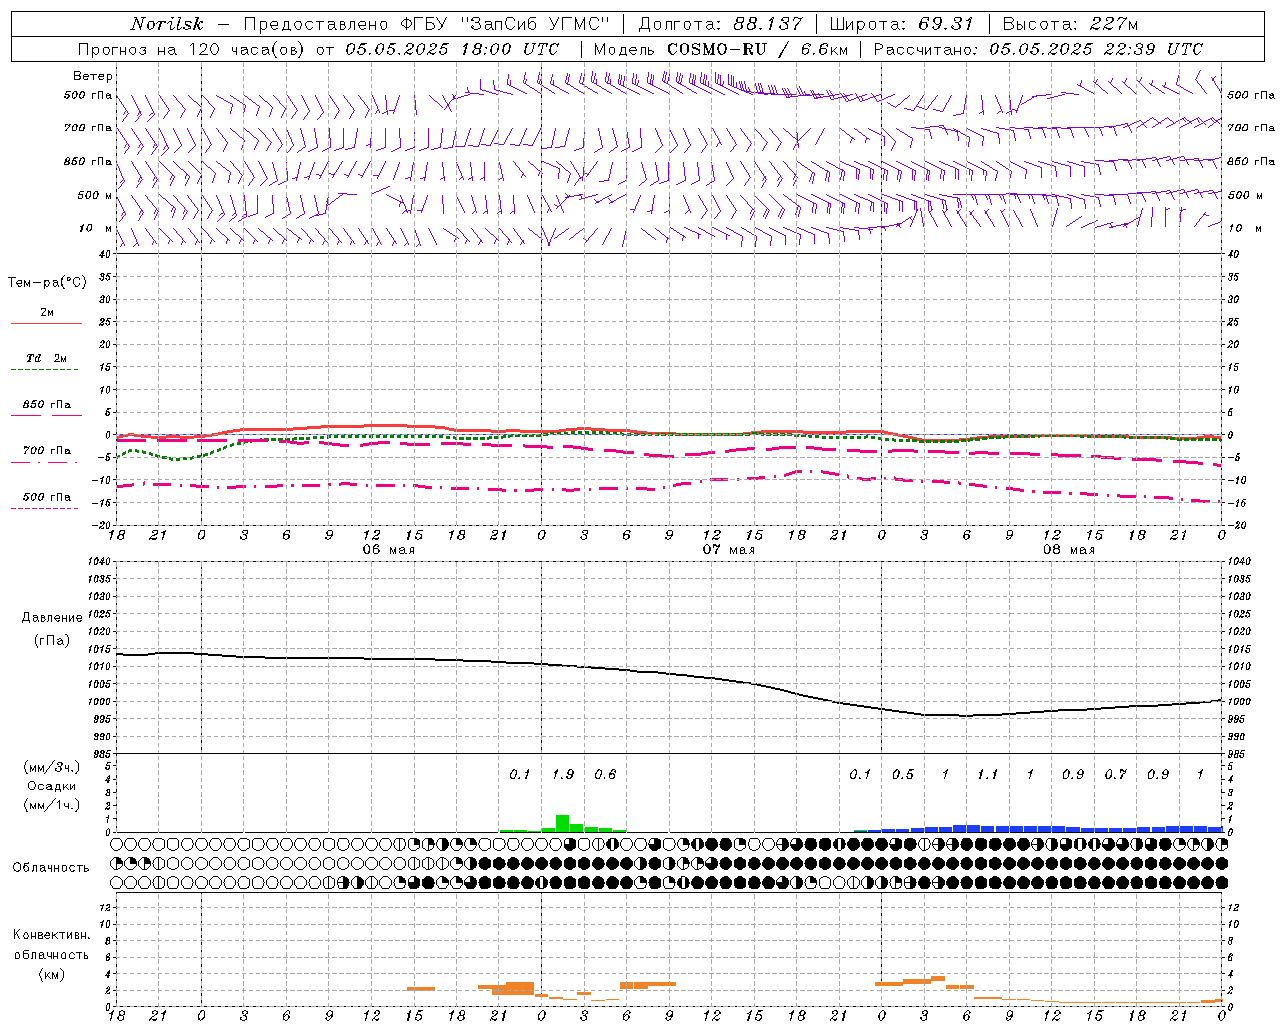This screenshot has height=1024, width=1280.
Task: Select the 1.9 precipitation value
Action: pos(563,774)
